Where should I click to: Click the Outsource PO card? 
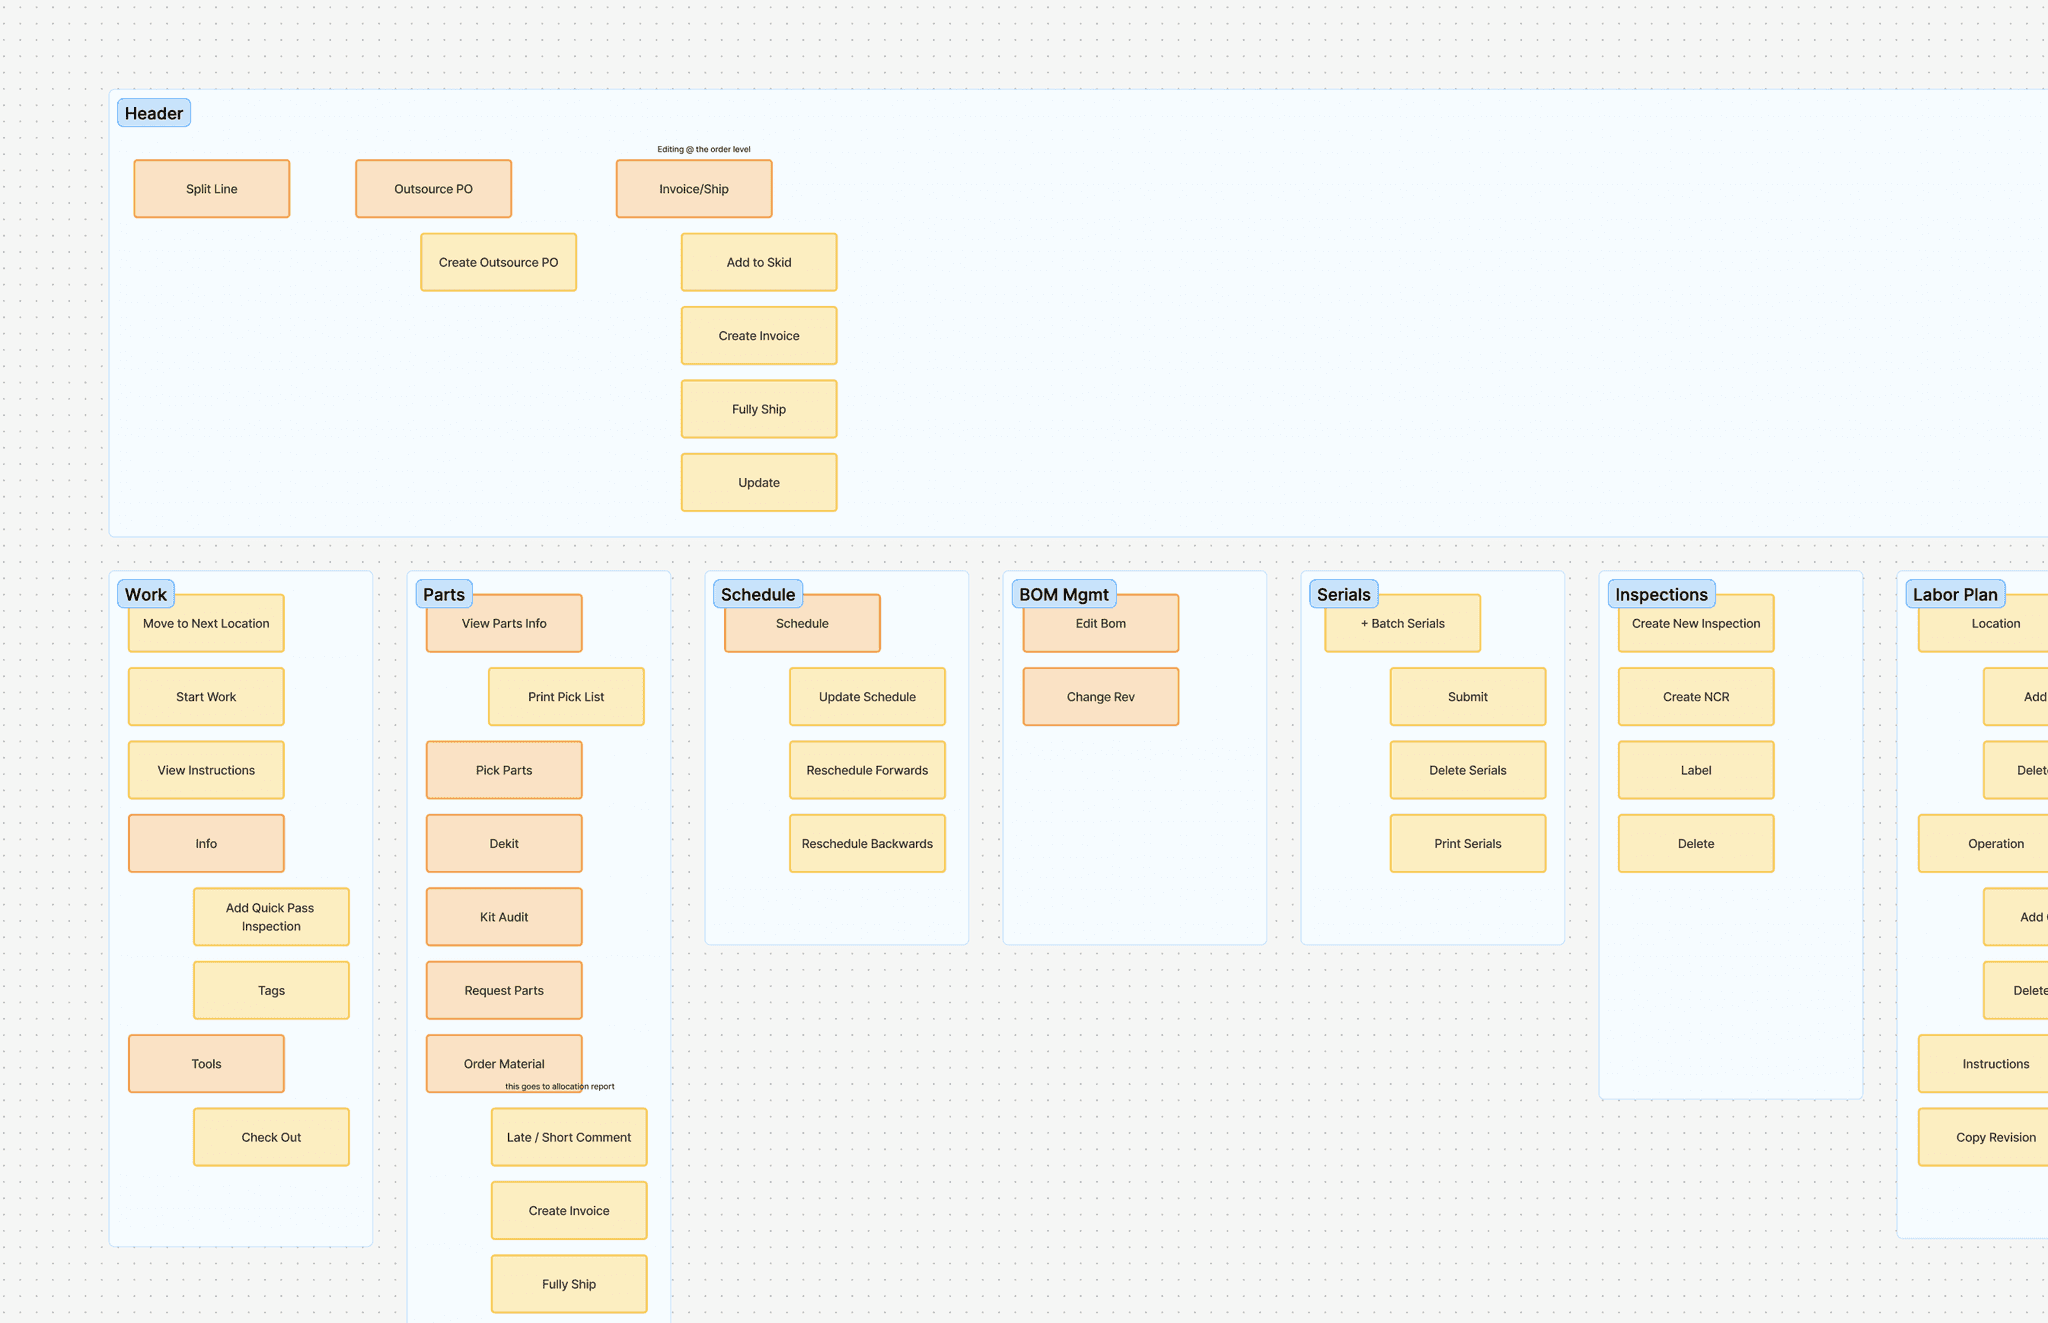pyautogui.click(x=433, y=189)
